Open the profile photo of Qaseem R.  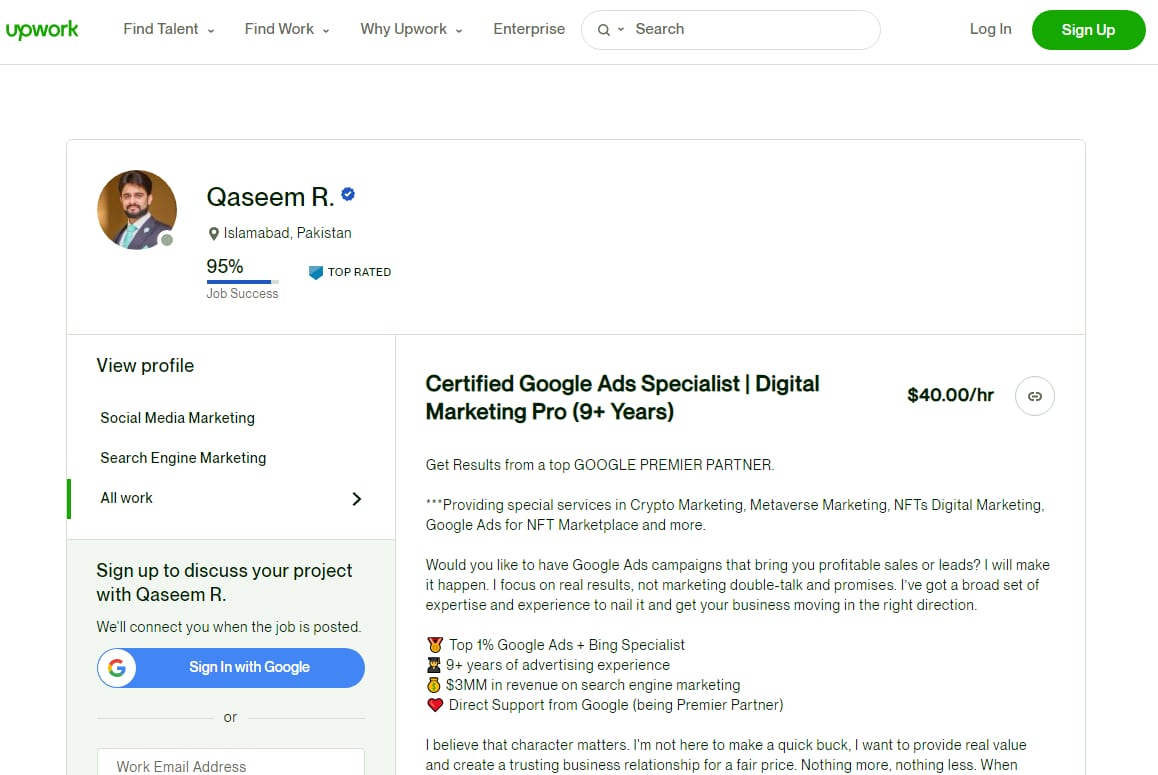tap(136, 209)
